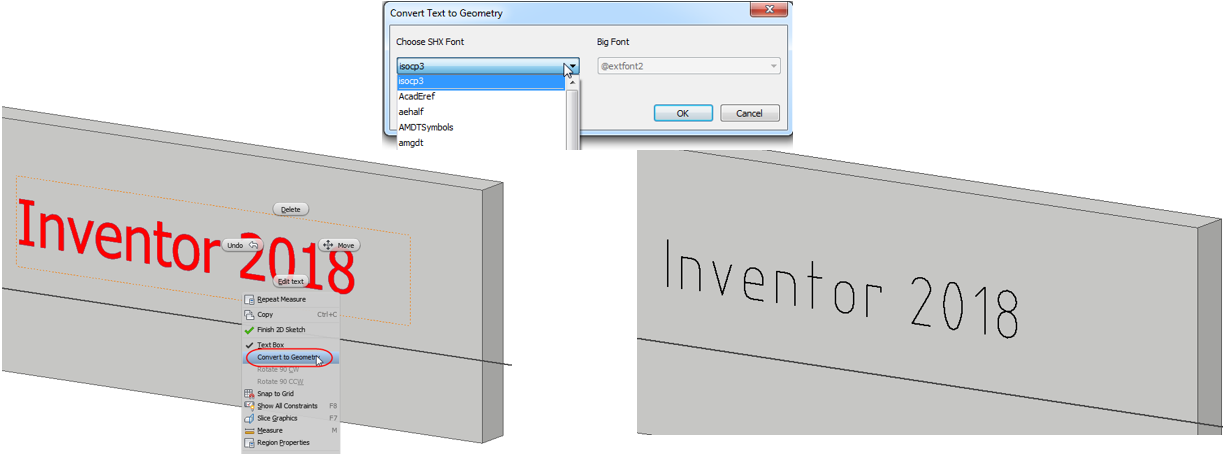Toggle the Snap to Grid option

tap(275, 394)
